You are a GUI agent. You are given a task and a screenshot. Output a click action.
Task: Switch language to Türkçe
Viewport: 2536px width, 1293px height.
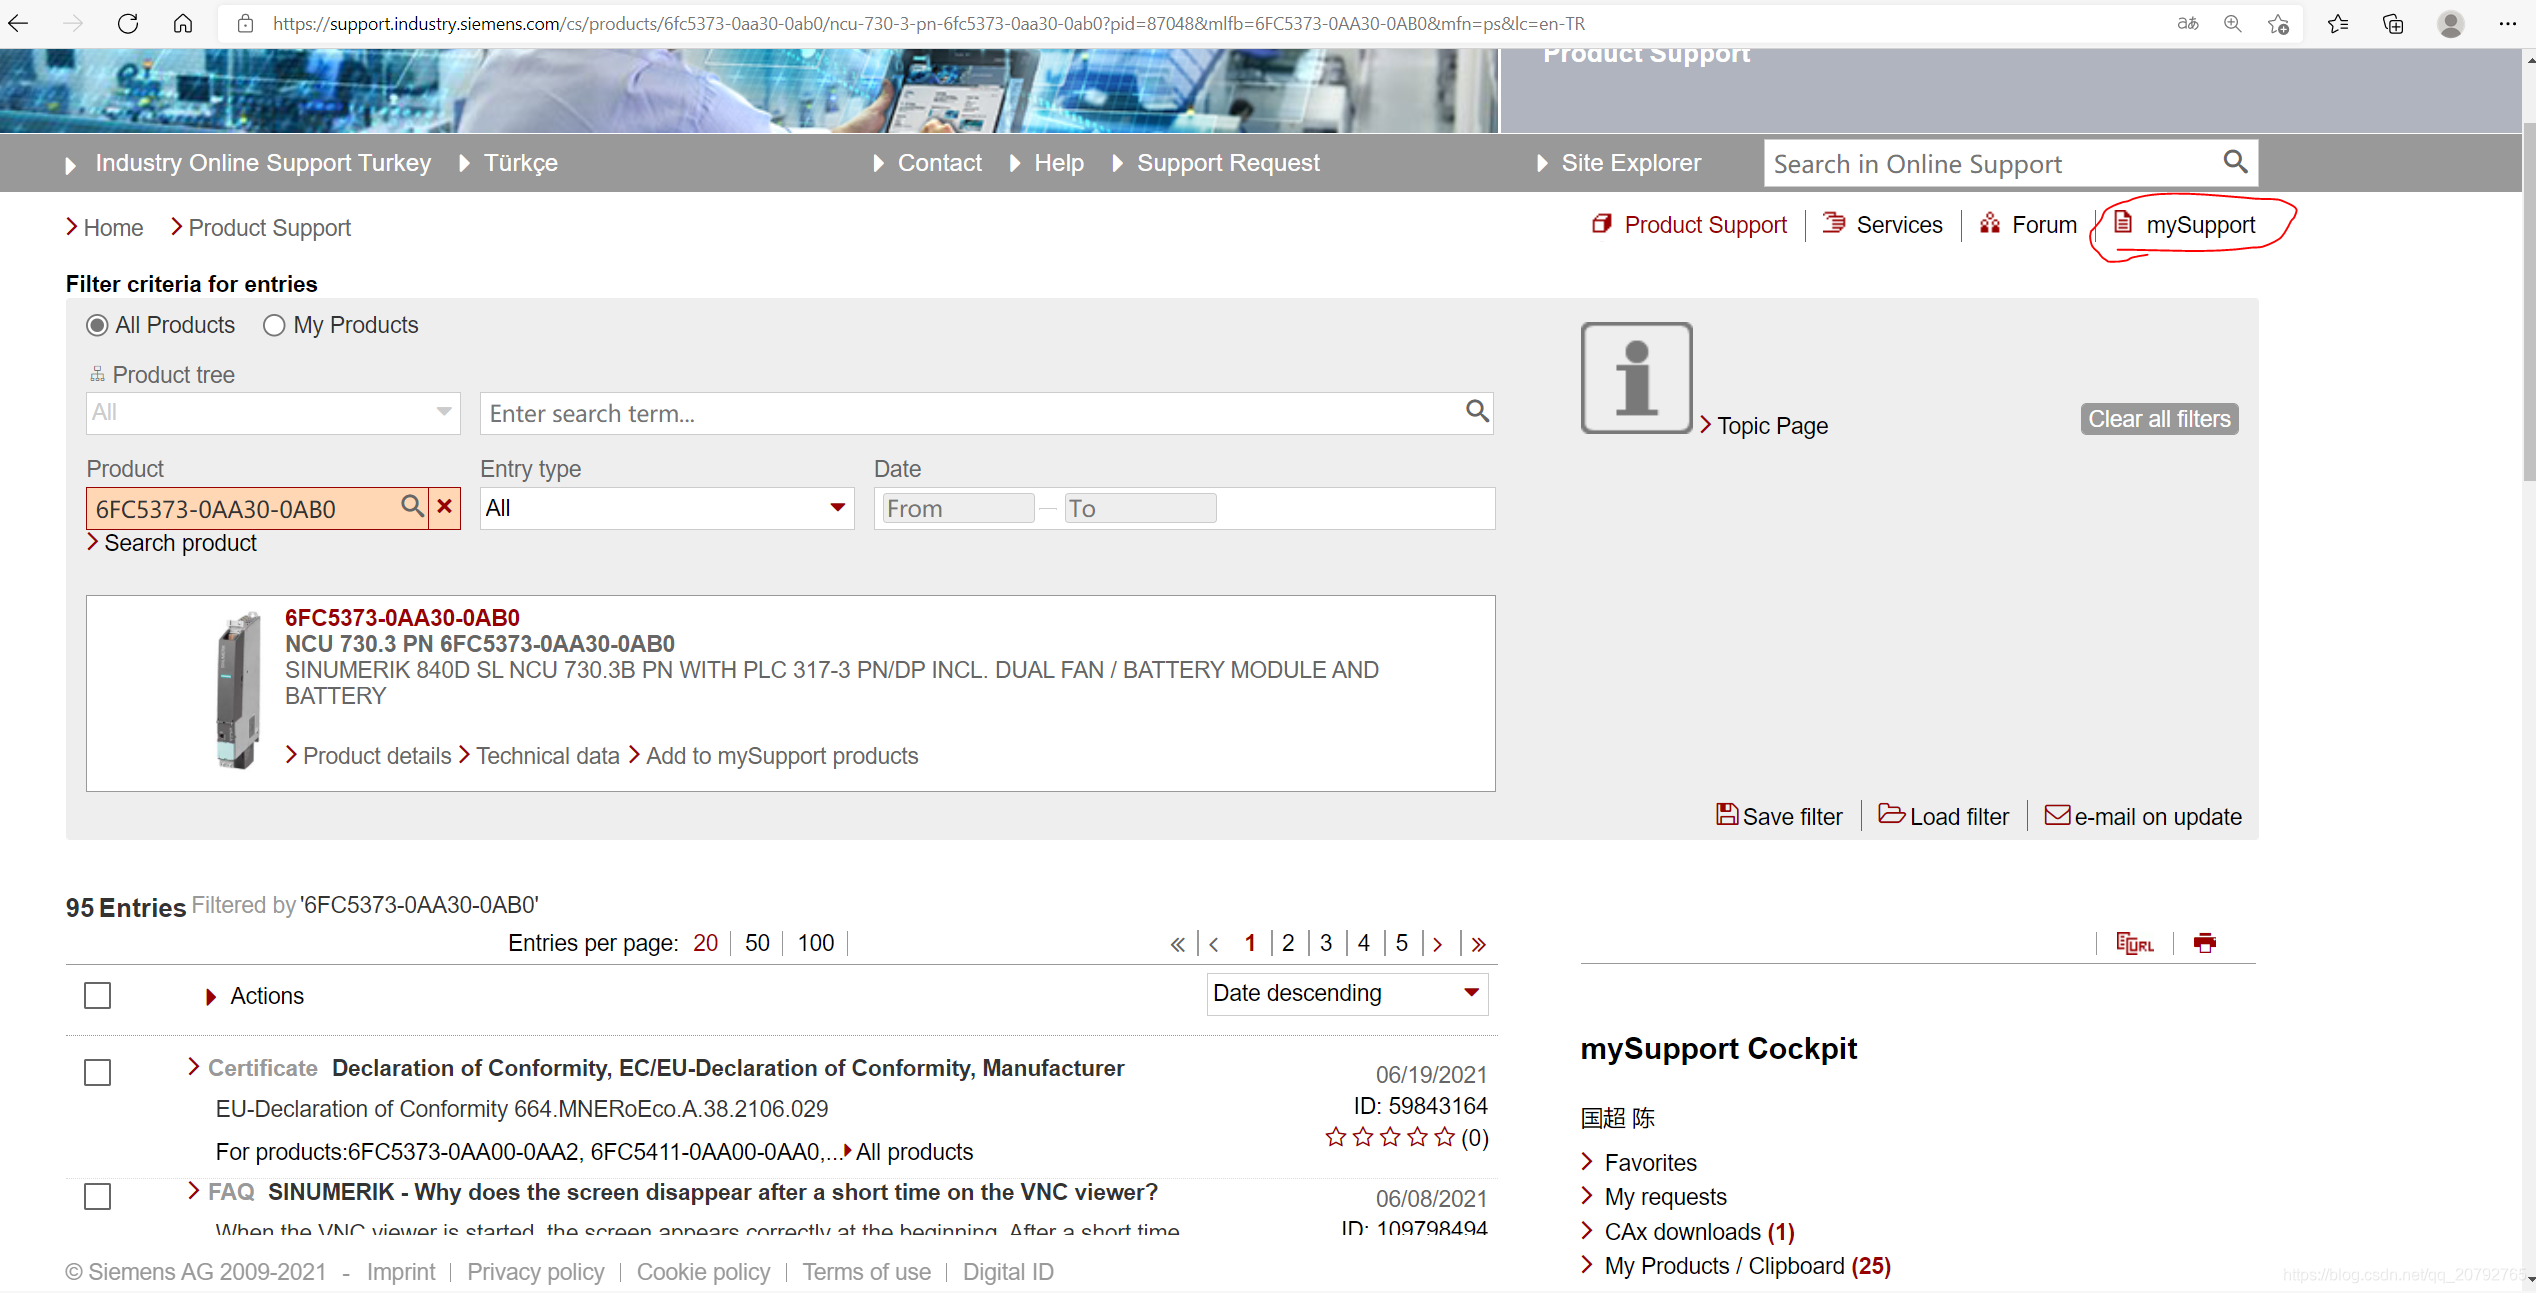click(x=508, y=163)
